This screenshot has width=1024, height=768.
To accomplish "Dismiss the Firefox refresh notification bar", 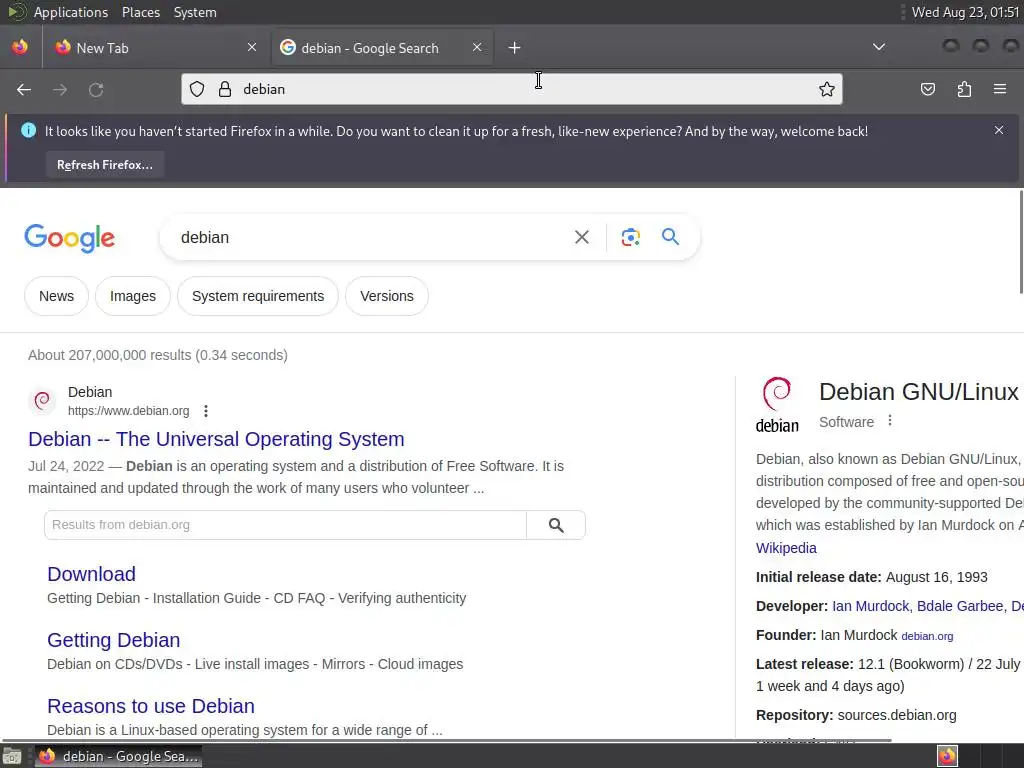I will (x=999, y=130).
